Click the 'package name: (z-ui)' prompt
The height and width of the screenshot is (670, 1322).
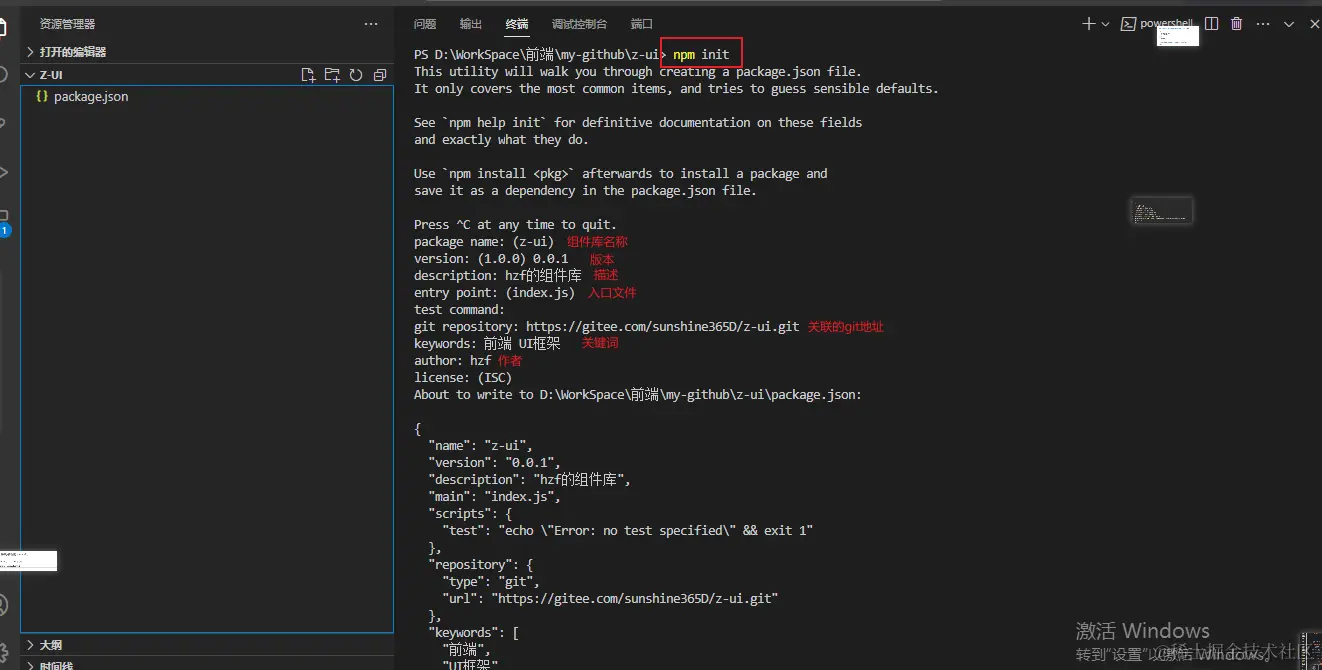(x=483, y=242)
